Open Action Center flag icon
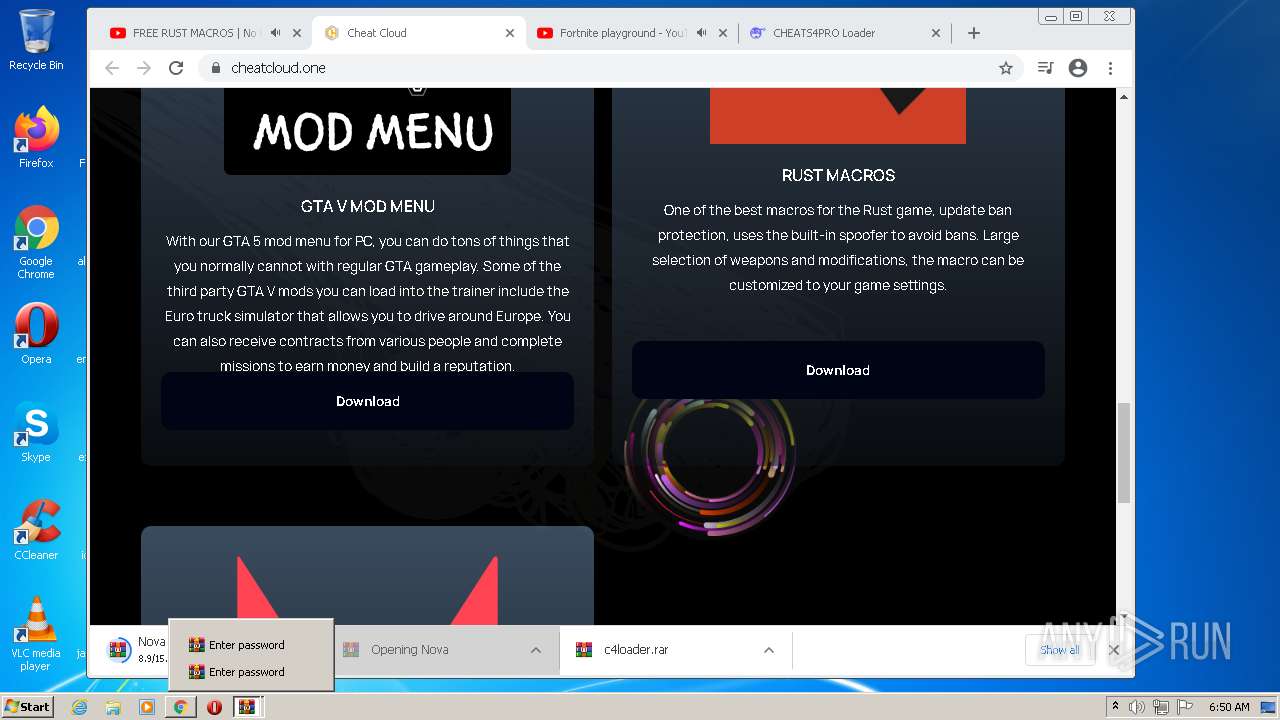This screenshot has height=720, width=1280. (1184, 707)
